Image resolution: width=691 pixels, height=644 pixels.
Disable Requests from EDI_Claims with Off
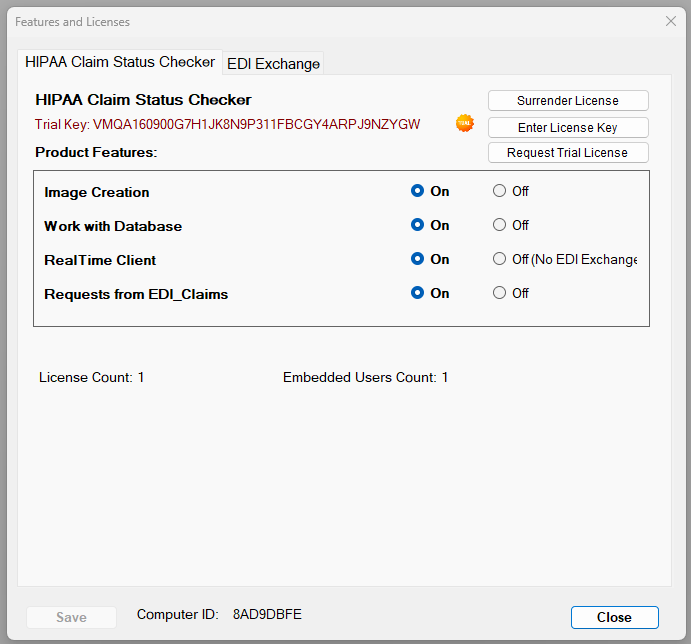(511, 293)
